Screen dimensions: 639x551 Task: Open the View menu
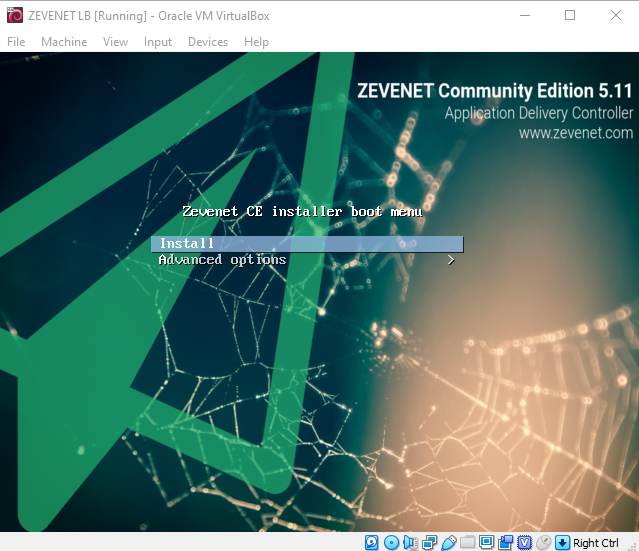(x=115, y=42)
